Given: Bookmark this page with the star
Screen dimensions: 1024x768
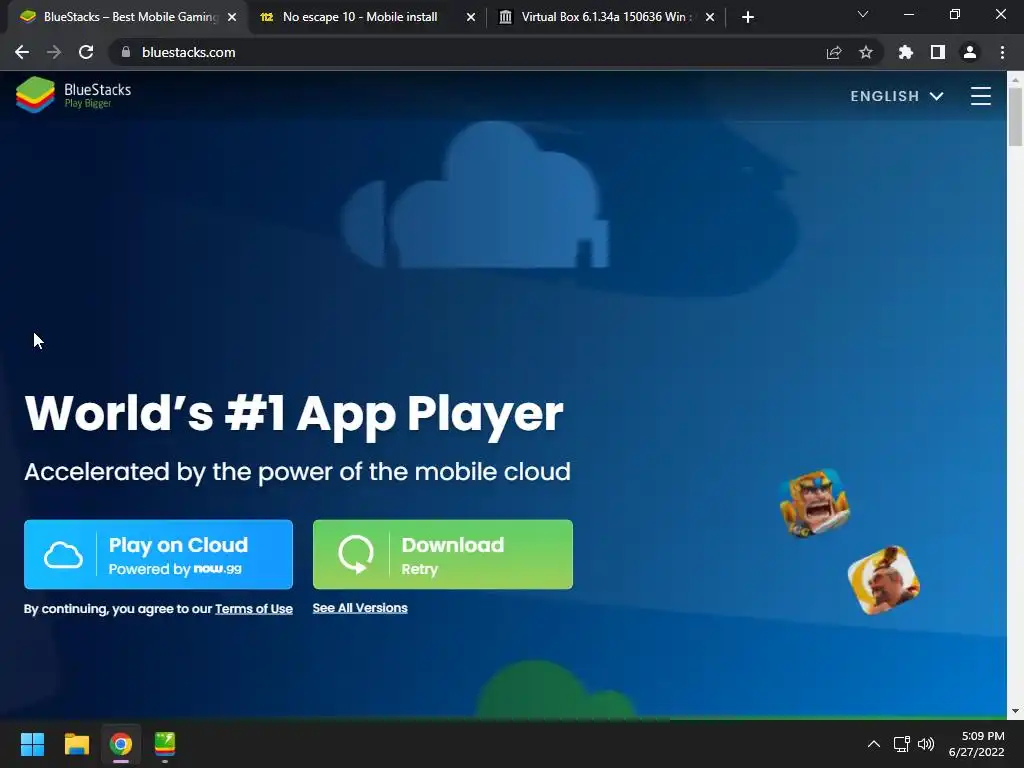Looking at the screenshot, I should click(x=866, y=52).
